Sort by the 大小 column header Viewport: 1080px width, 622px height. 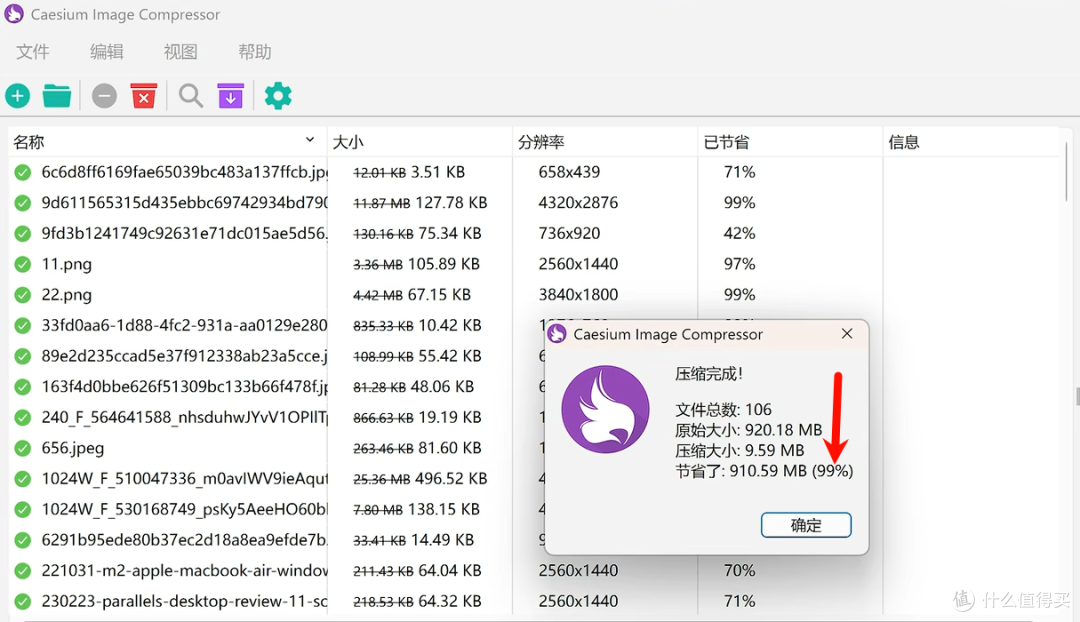419,142
